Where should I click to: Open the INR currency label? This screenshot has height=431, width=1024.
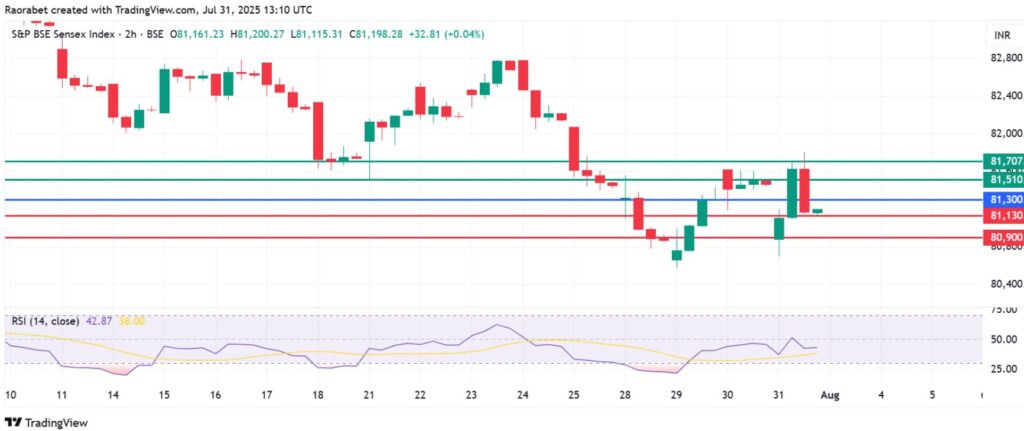(x=1002, y=37)
